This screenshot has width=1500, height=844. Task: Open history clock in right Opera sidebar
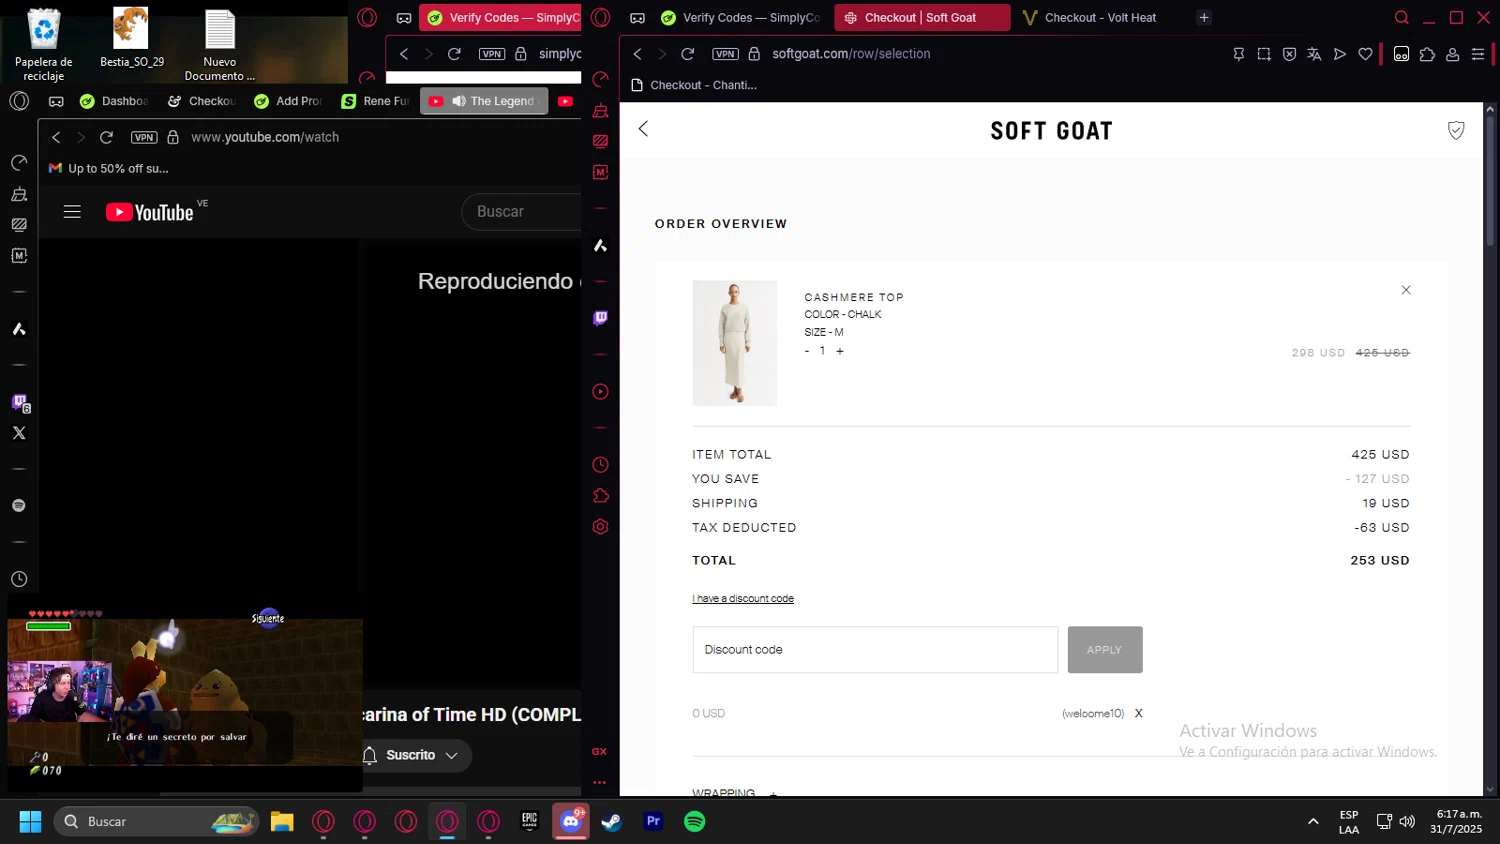(x=600, y=465)
